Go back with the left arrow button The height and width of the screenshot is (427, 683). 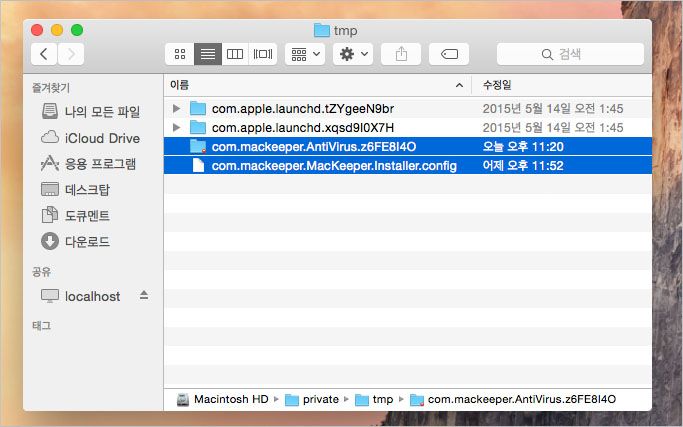(44, 54)
